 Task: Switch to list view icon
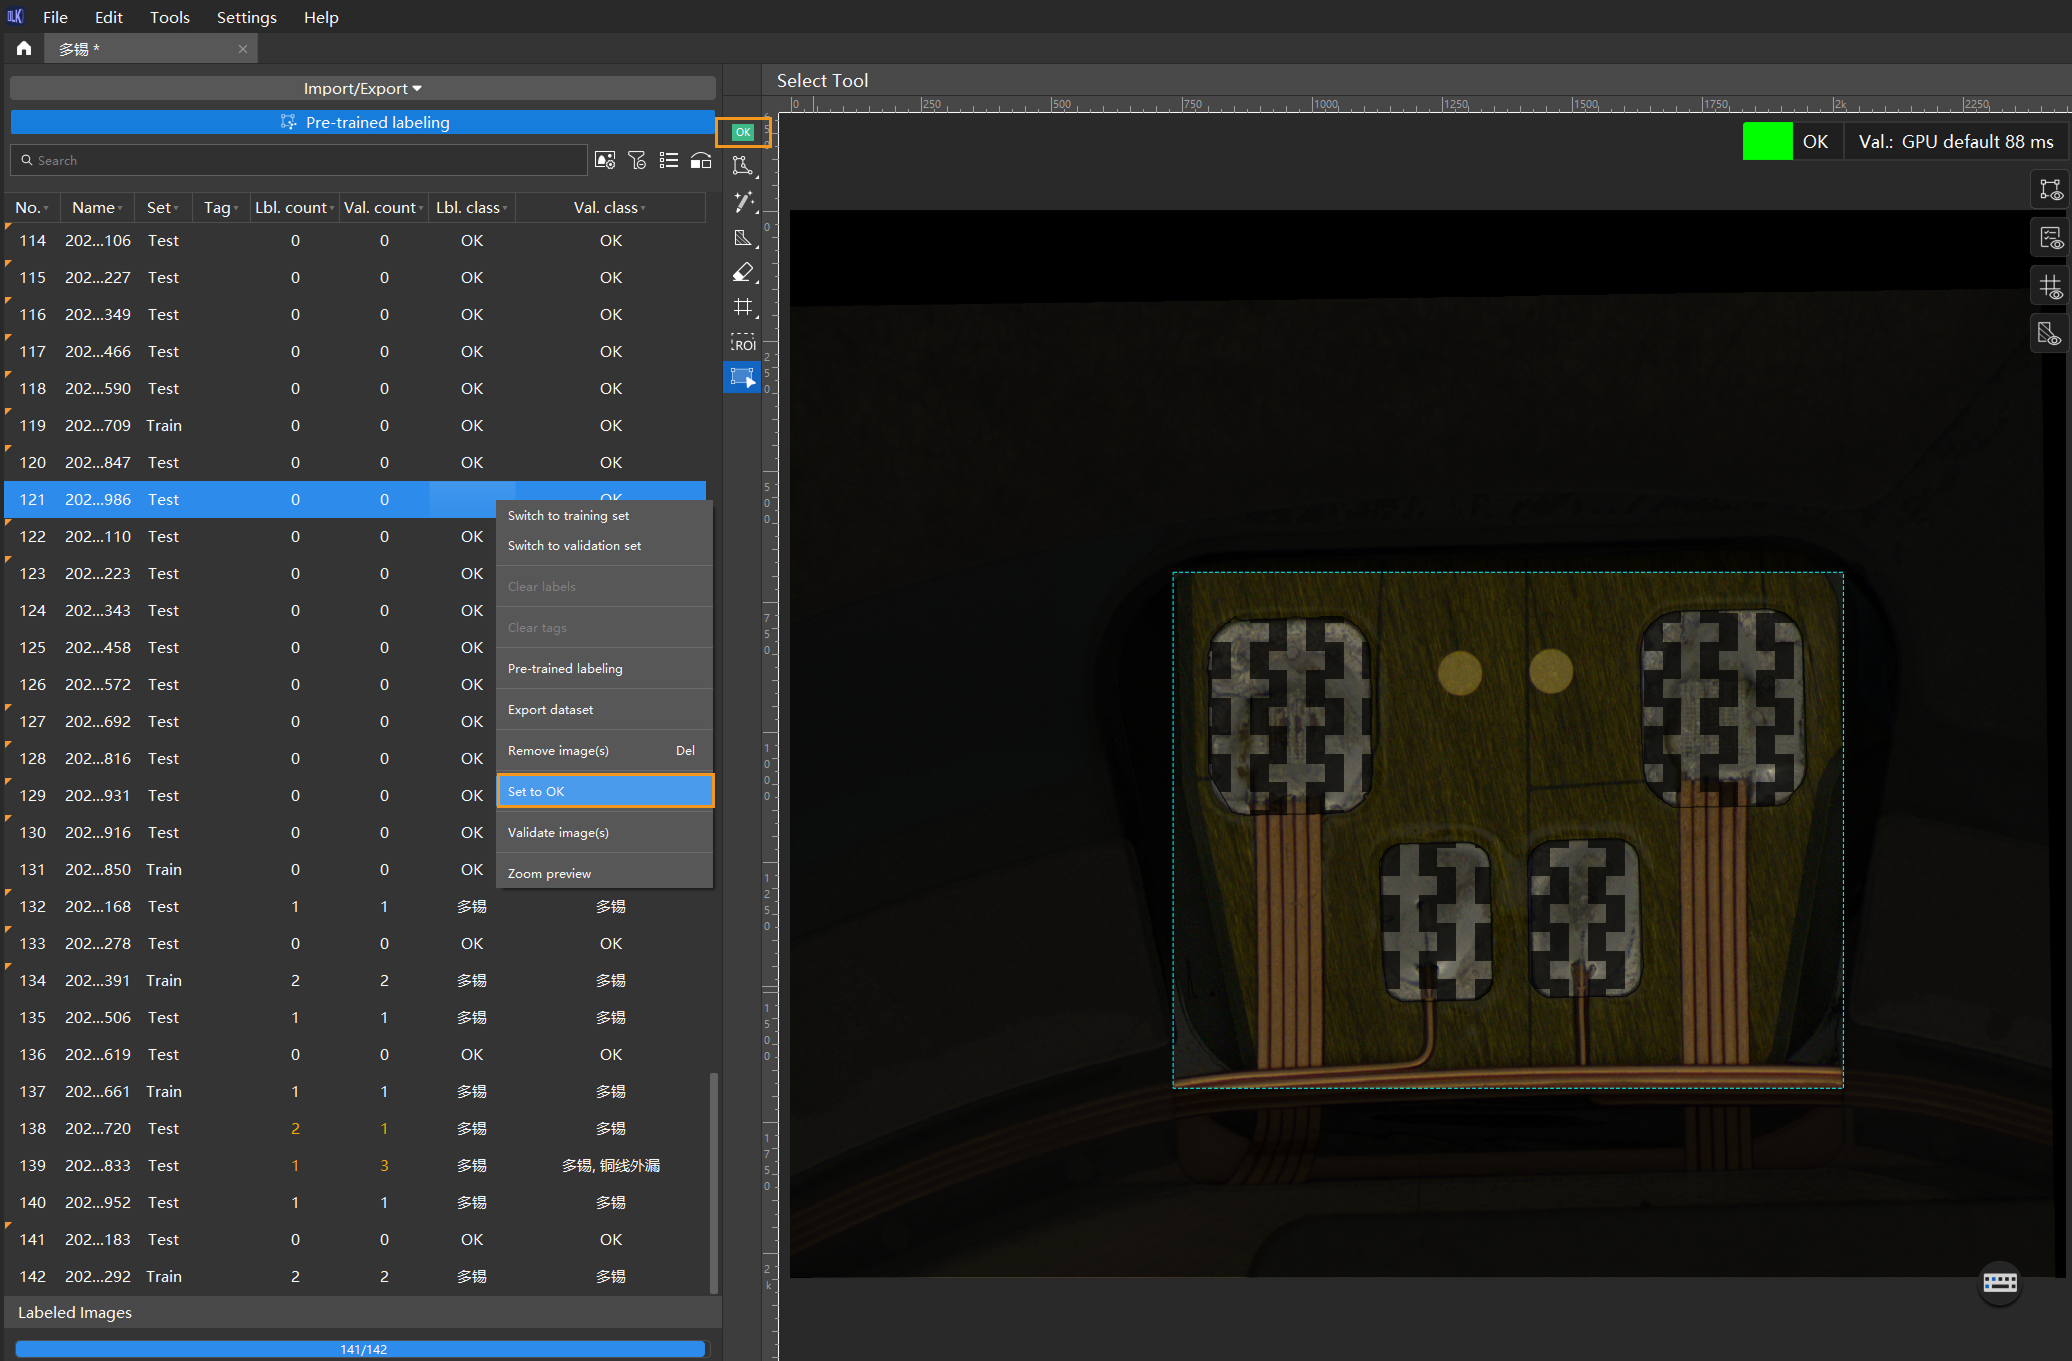click(669, 160)
